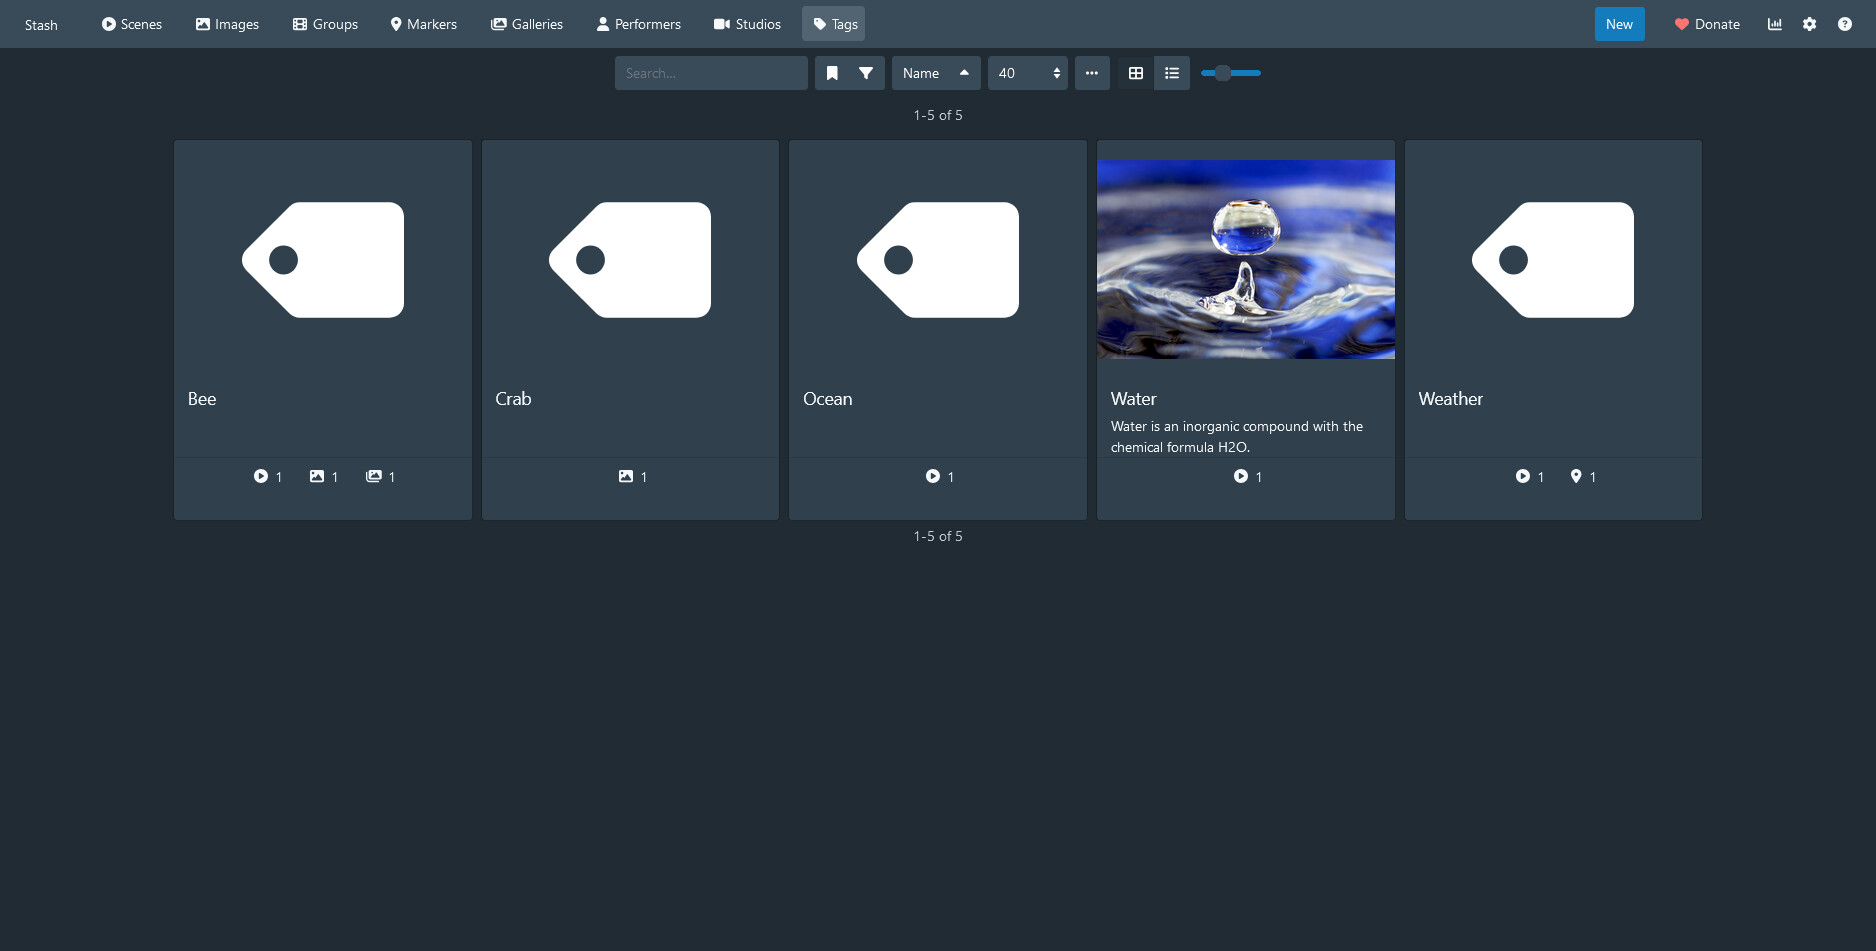Go to the Studios page
Viewport: 1876px width, 951px height.
tap(747, 24)
